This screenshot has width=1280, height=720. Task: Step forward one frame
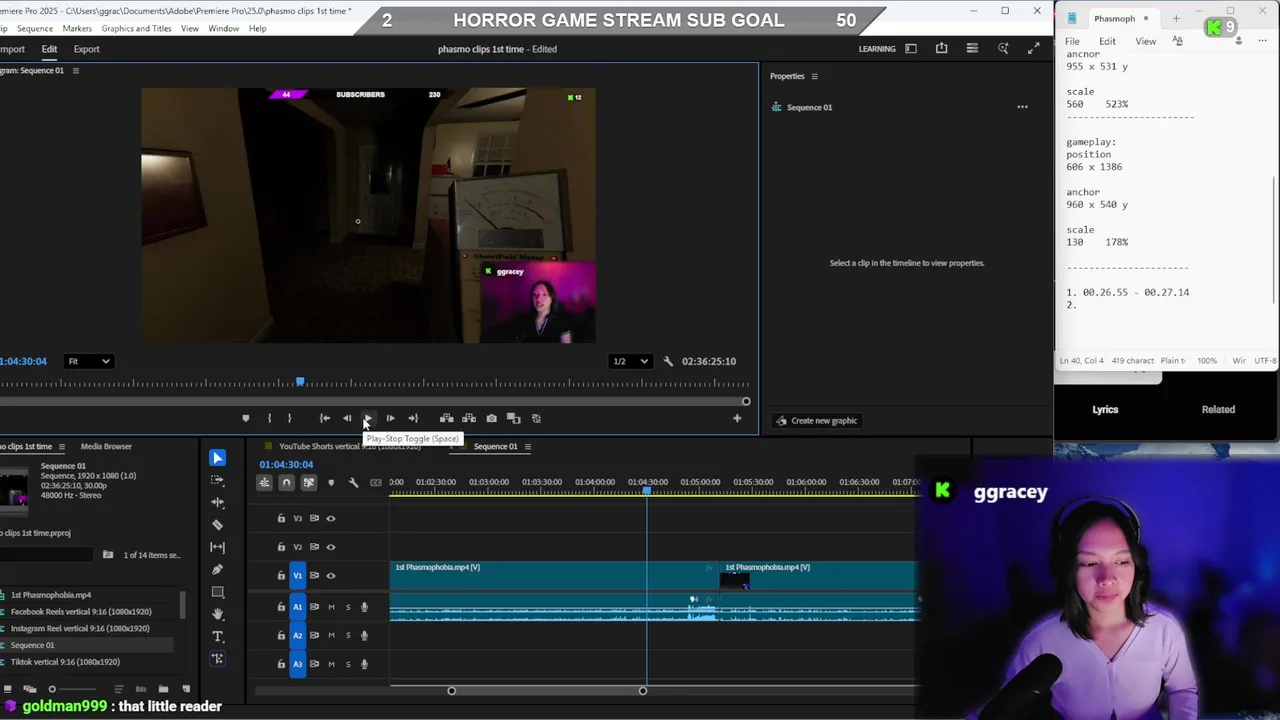(x=390, y=418)
